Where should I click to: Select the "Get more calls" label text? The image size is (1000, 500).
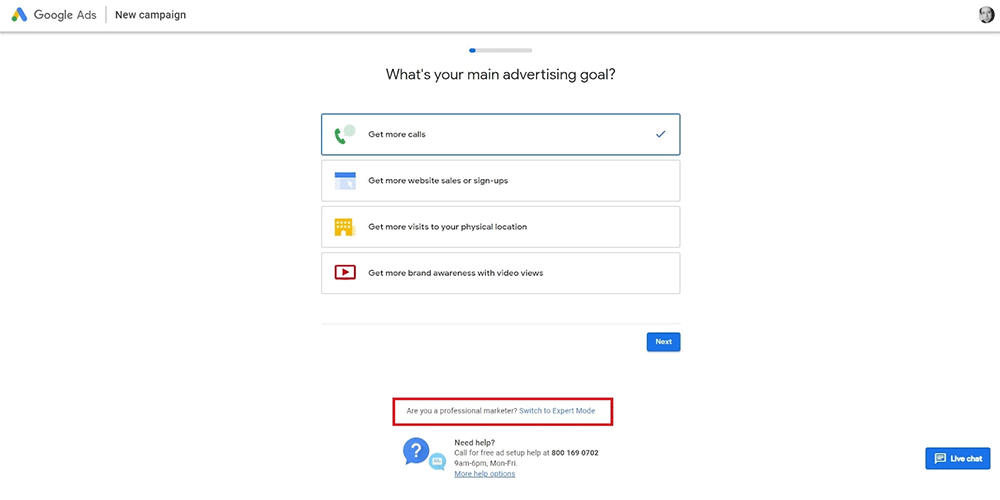(x=397, y=134)
